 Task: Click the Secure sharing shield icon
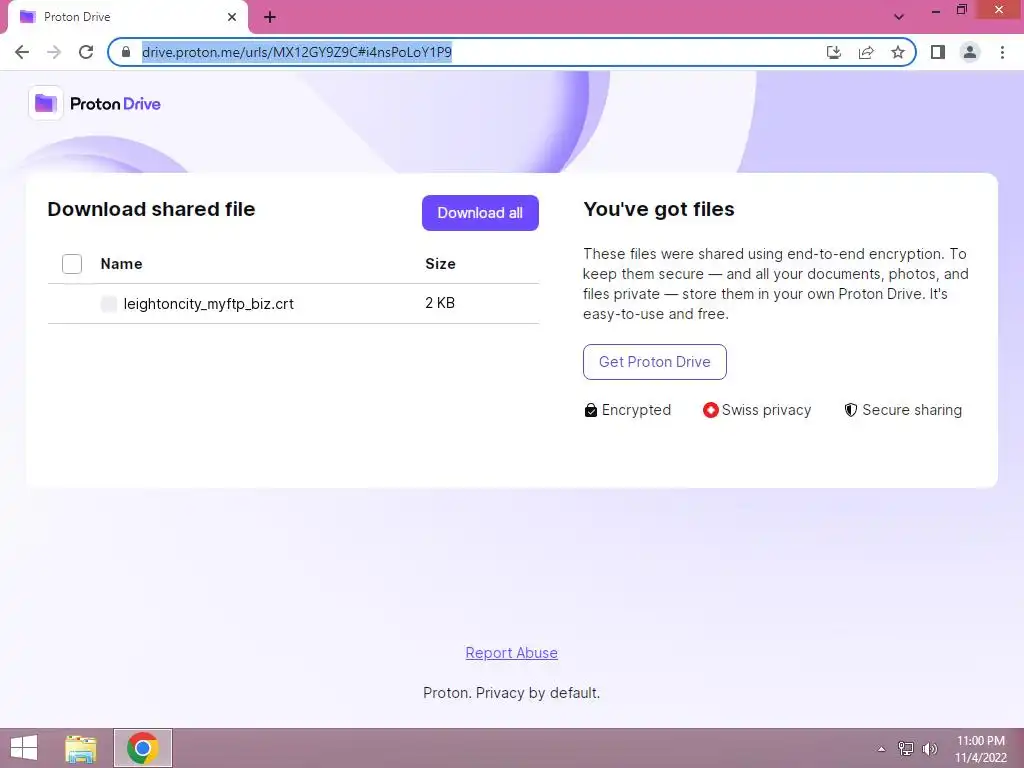[x=850, y=410]
